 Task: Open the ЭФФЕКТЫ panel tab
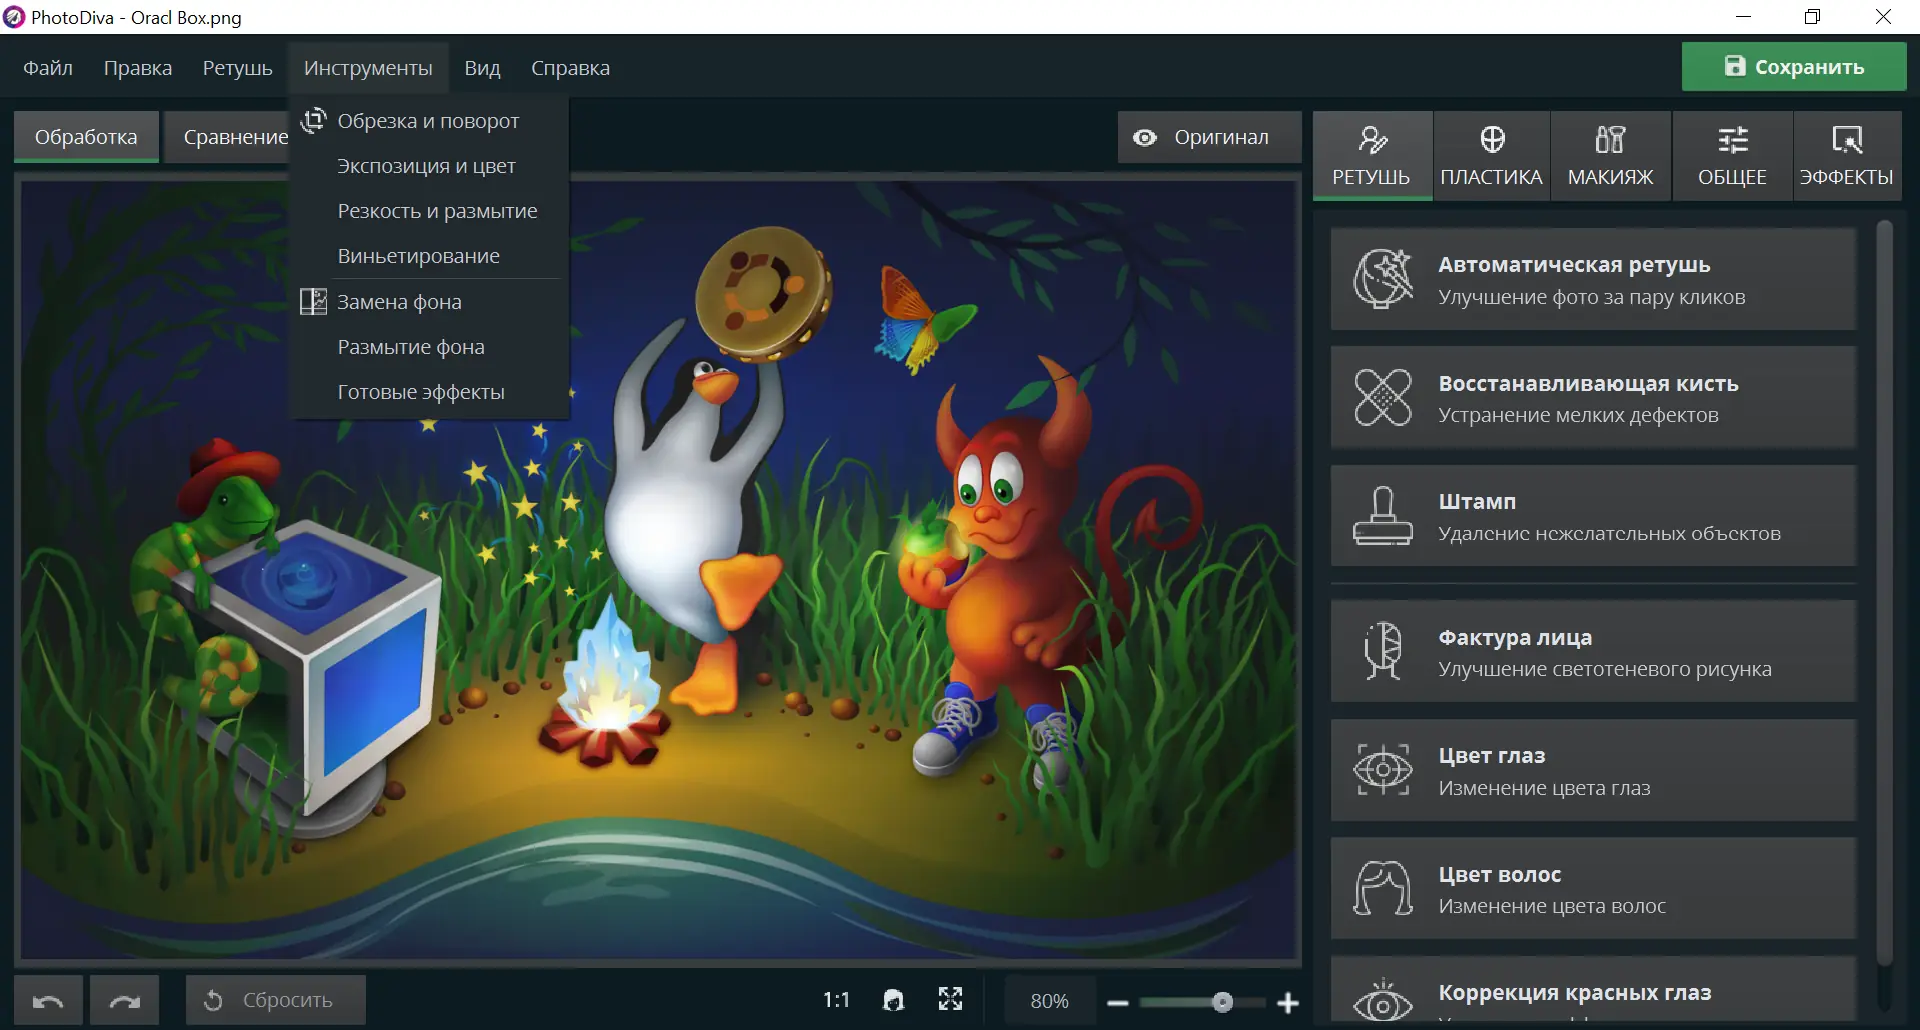(1847, 156)
